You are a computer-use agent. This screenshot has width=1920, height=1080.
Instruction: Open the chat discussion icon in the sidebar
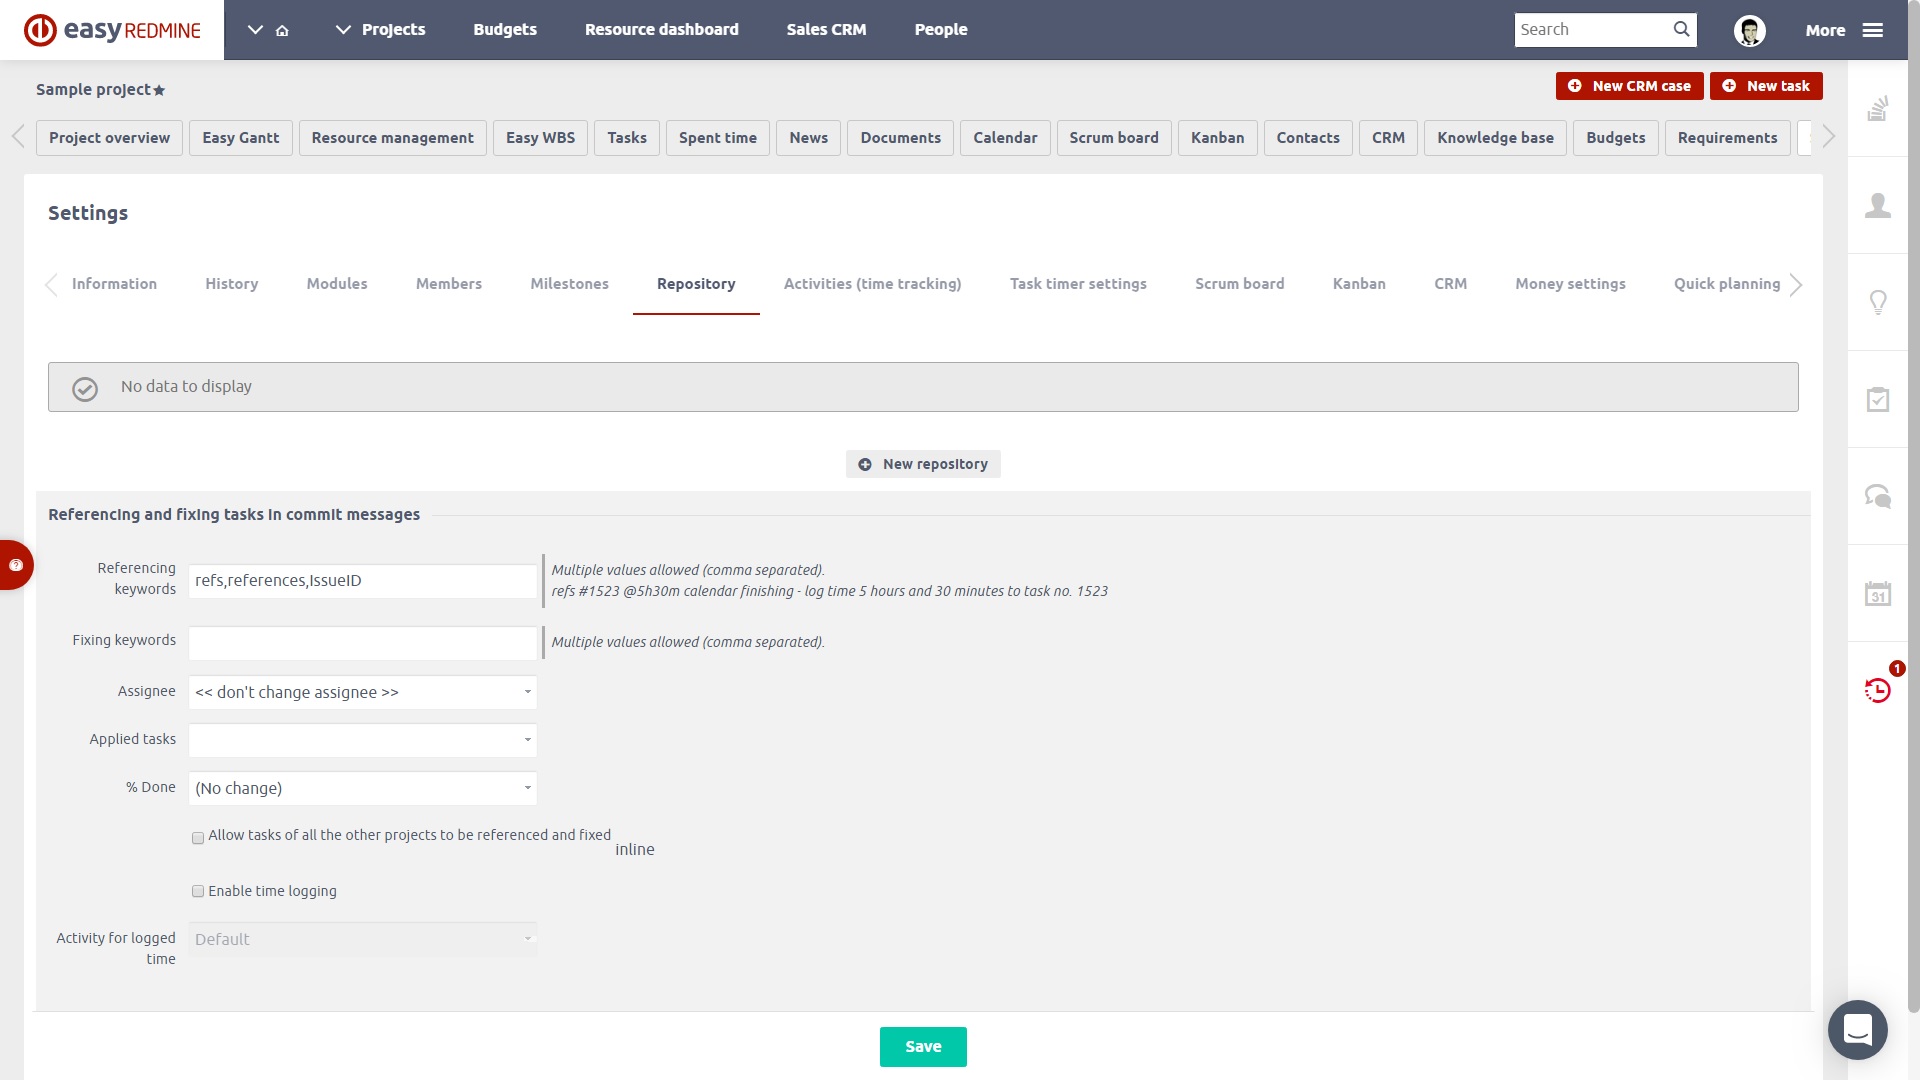1878,497
